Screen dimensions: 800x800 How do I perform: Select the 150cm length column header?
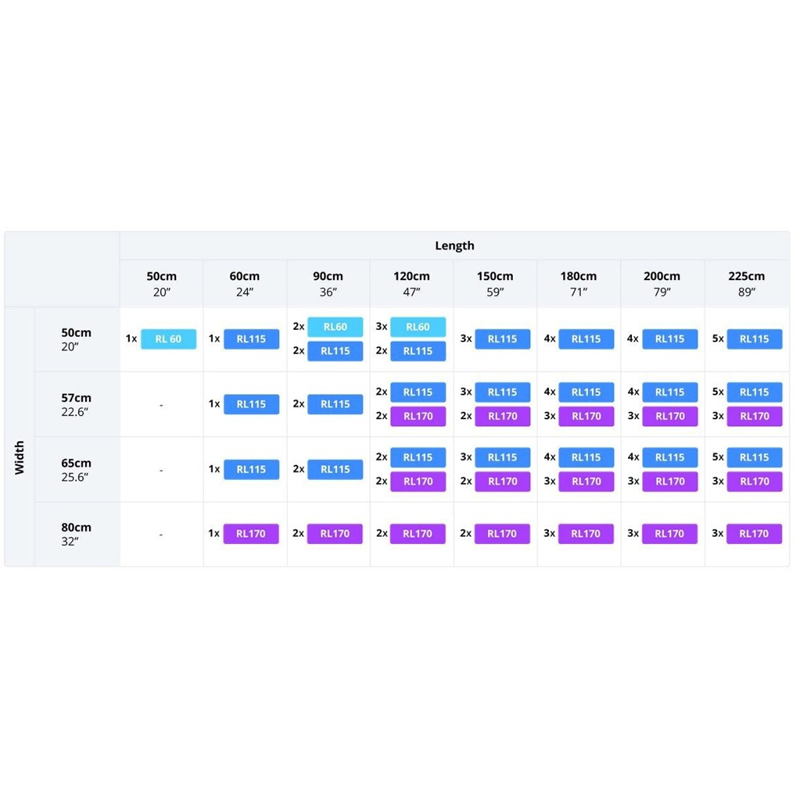tap(495, 284)
